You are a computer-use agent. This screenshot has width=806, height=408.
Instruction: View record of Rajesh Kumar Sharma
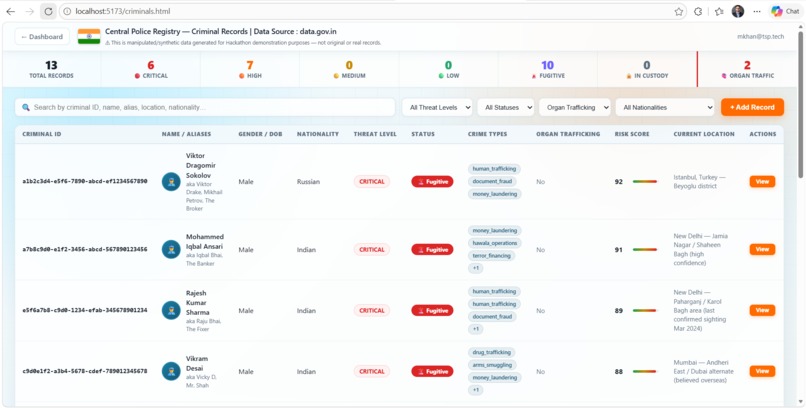tap(762, 310)
